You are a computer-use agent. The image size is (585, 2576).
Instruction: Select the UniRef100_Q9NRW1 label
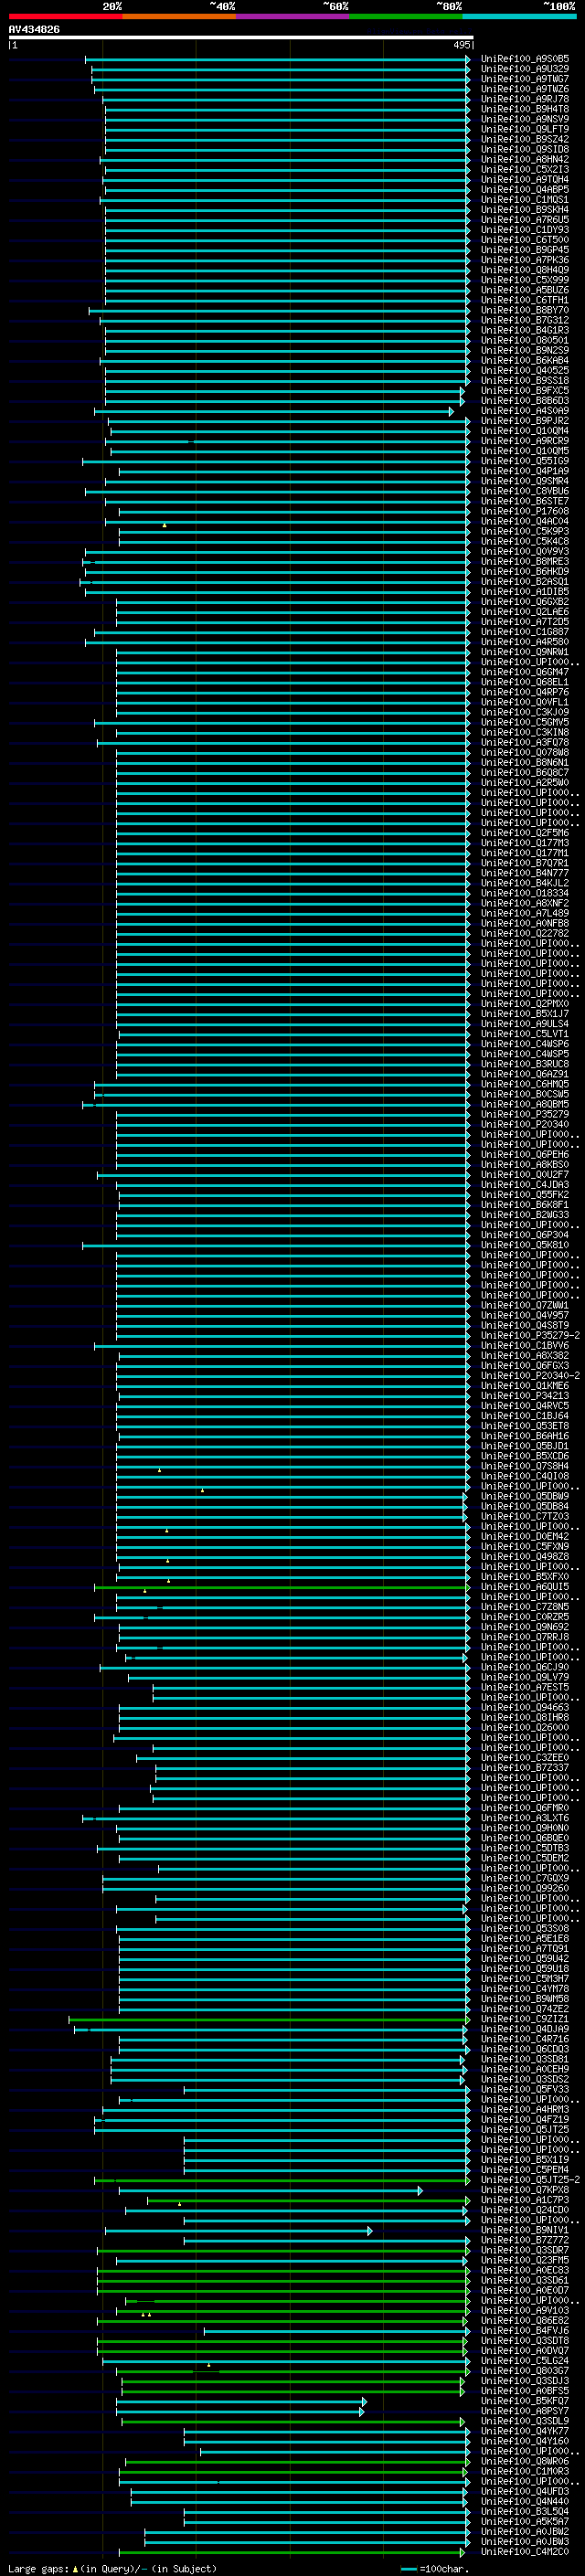pyautogui.click(x=525, y=652)
